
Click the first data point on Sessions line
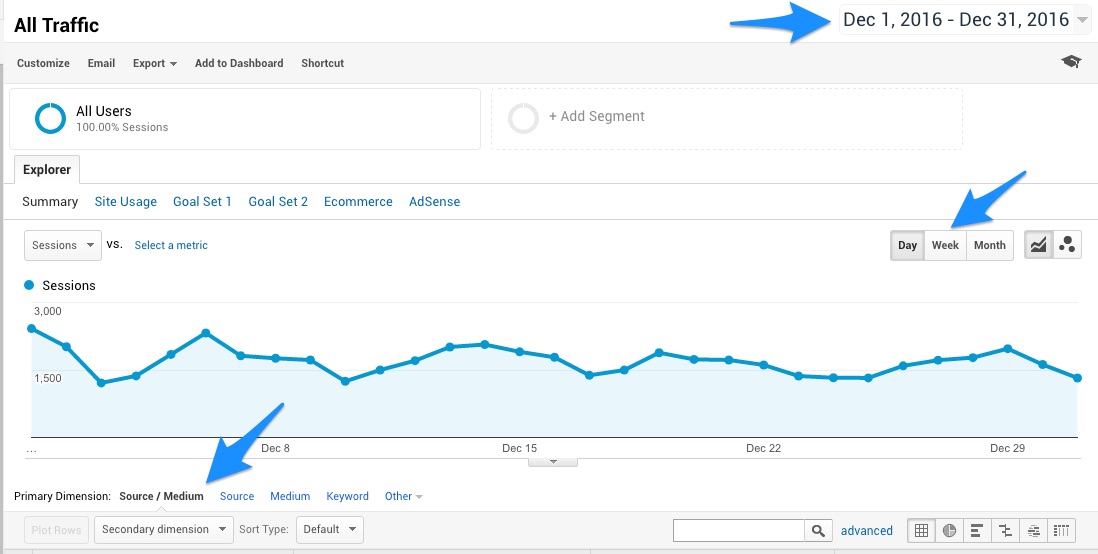(31, 328)
